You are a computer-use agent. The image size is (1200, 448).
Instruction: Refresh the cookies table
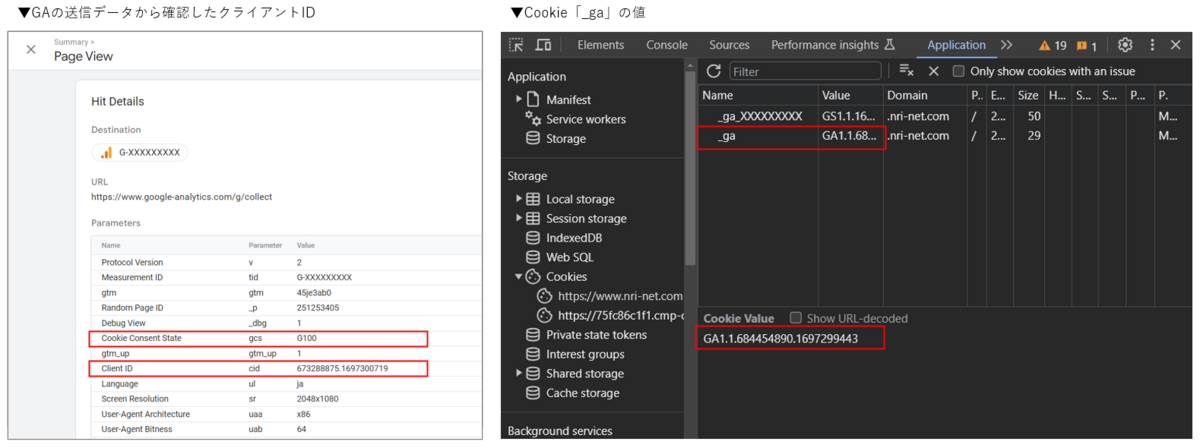pyautogui.click(x=713, y=71)
